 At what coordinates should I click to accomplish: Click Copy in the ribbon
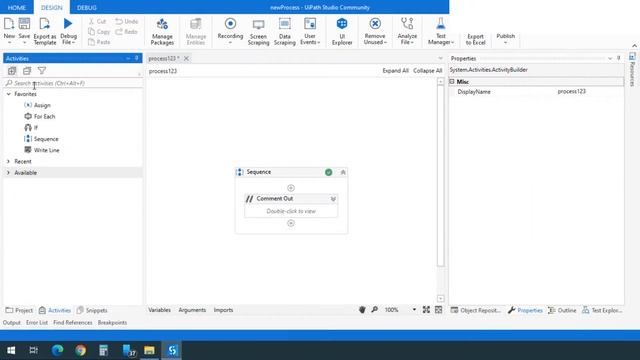click(x=99, y=31)
